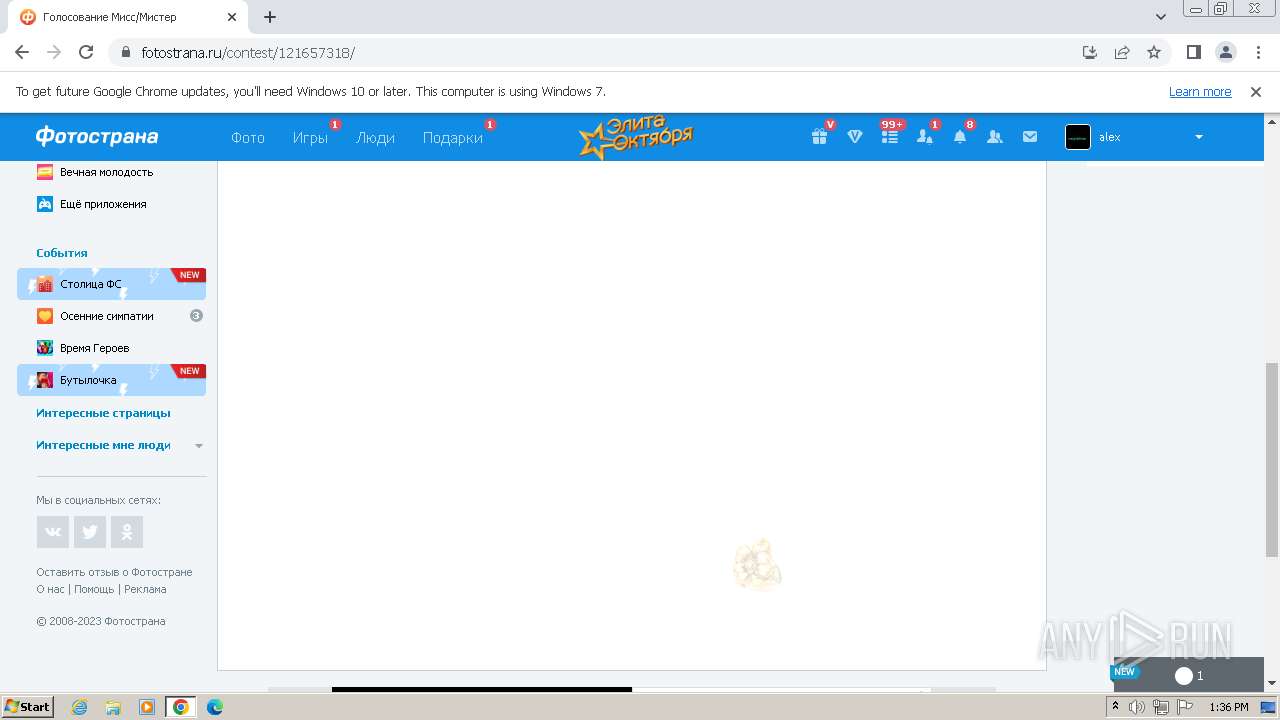Open a new browser tab
Viewport: 1280px width, 720px height.
tap(270, 17)
